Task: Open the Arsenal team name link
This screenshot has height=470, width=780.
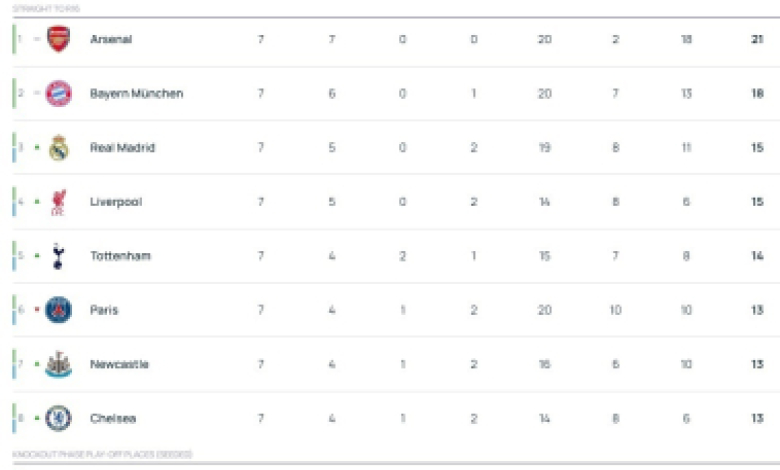Action: point(110,40)
